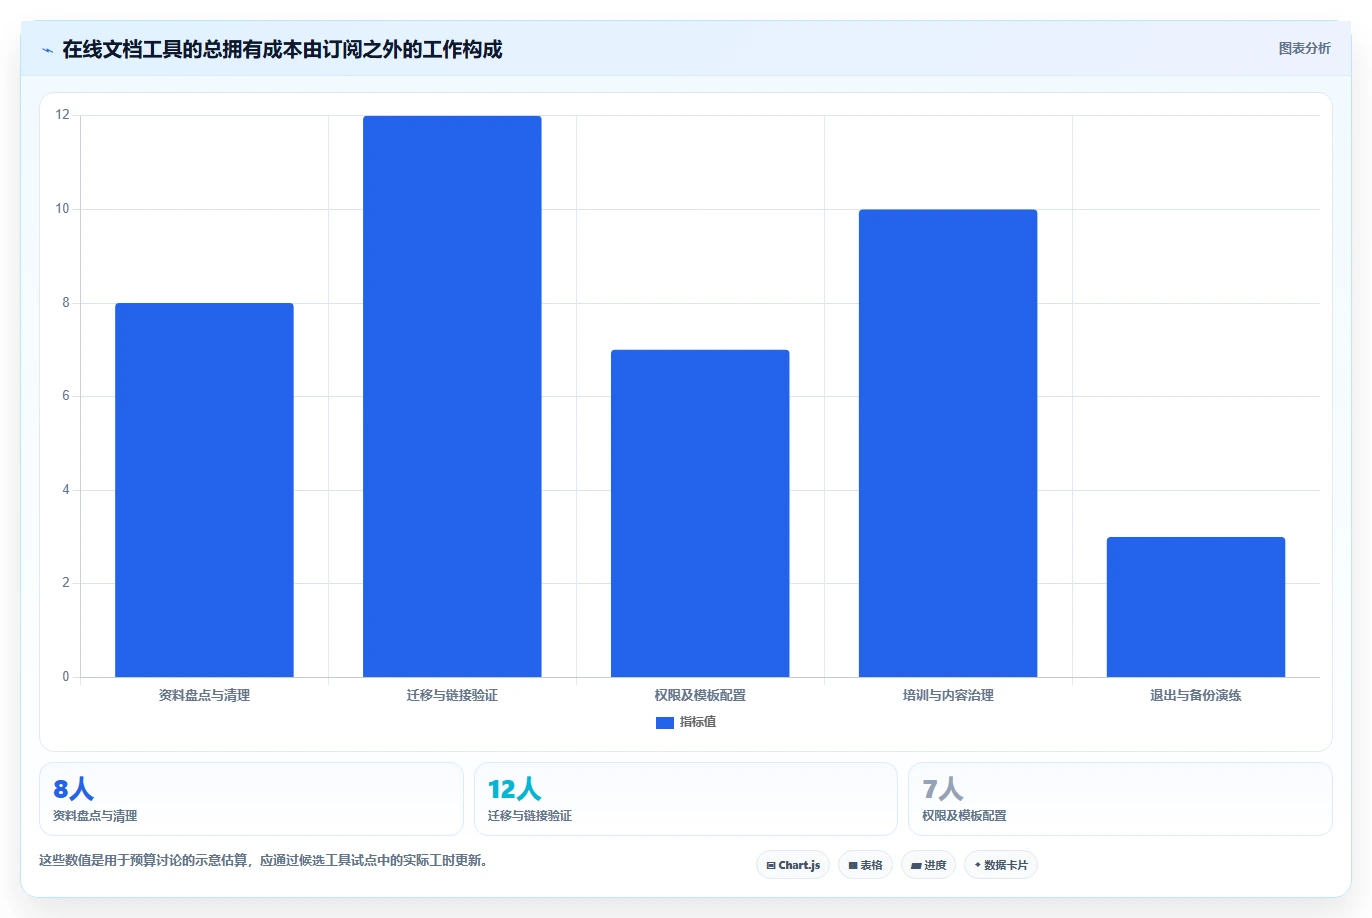1372x918 pixels.
Task: Click the 表格 tag chip
Action: 865,865
